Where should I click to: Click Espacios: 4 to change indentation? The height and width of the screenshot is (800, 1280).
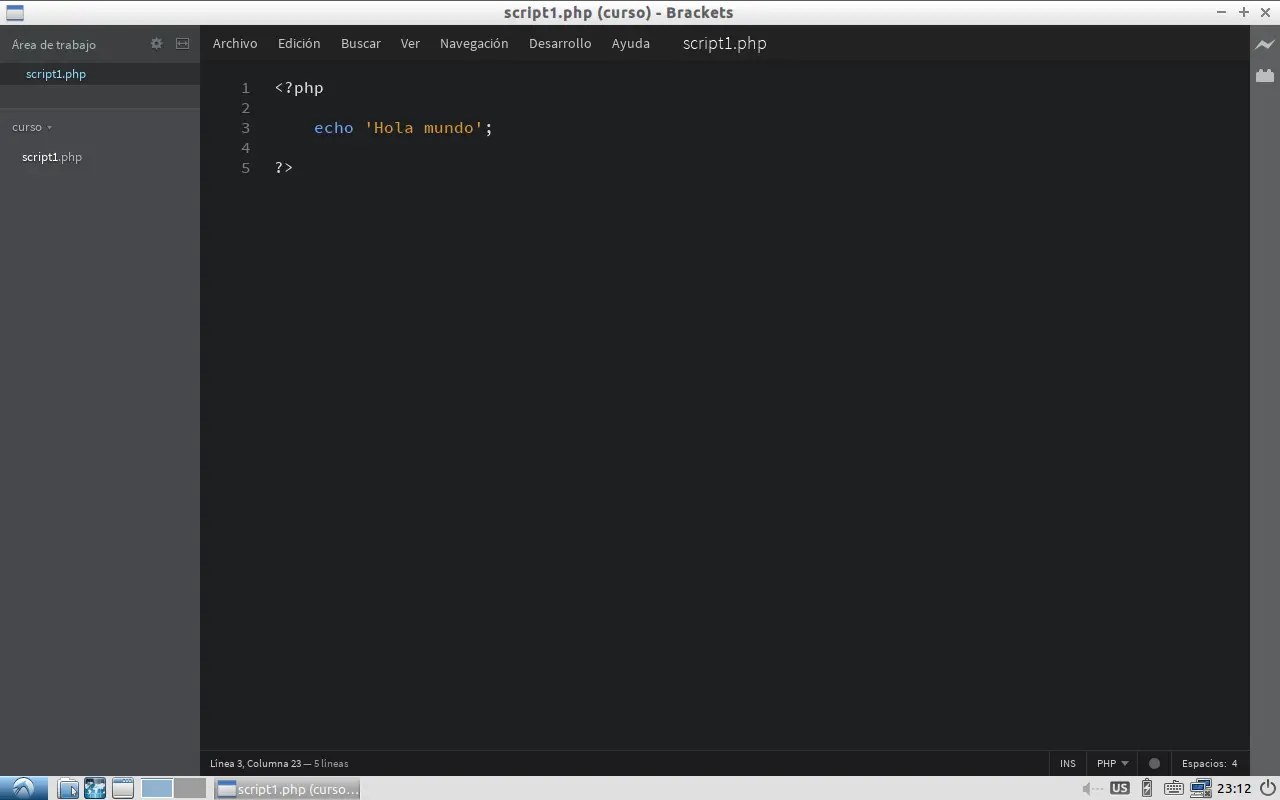click(x=1210, y=763)
